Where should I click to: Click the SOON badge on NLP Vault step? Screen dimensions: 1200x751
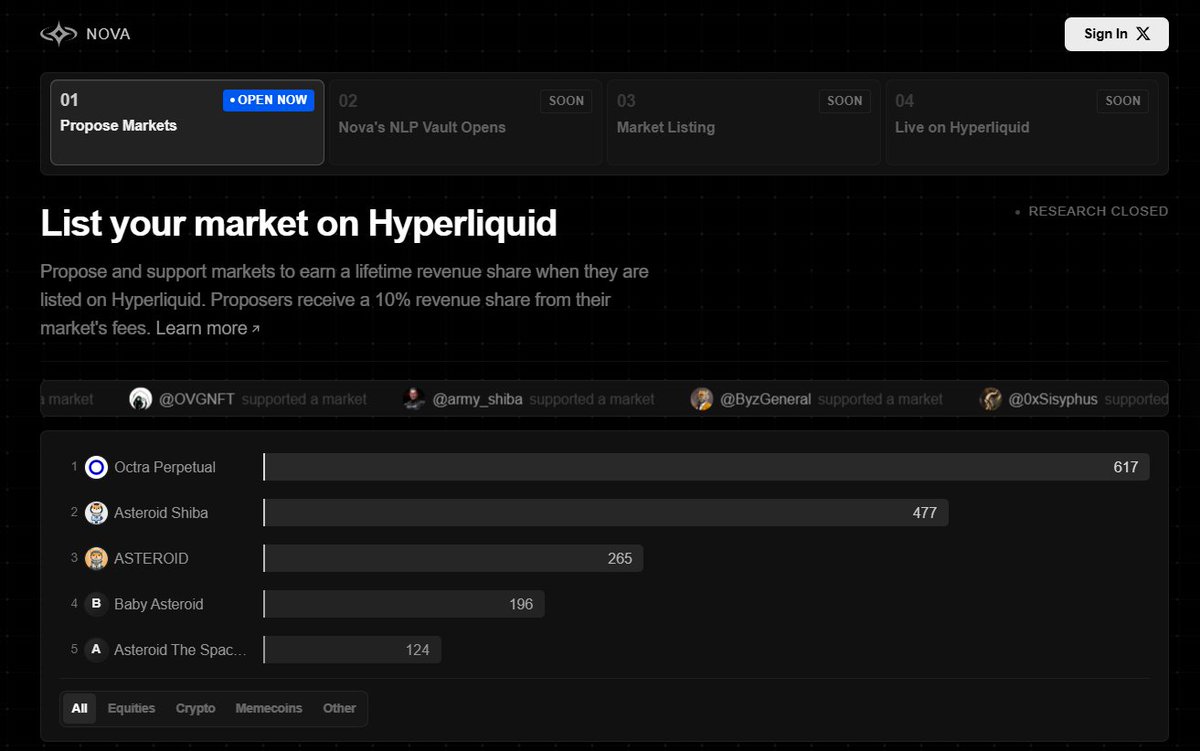566,101
